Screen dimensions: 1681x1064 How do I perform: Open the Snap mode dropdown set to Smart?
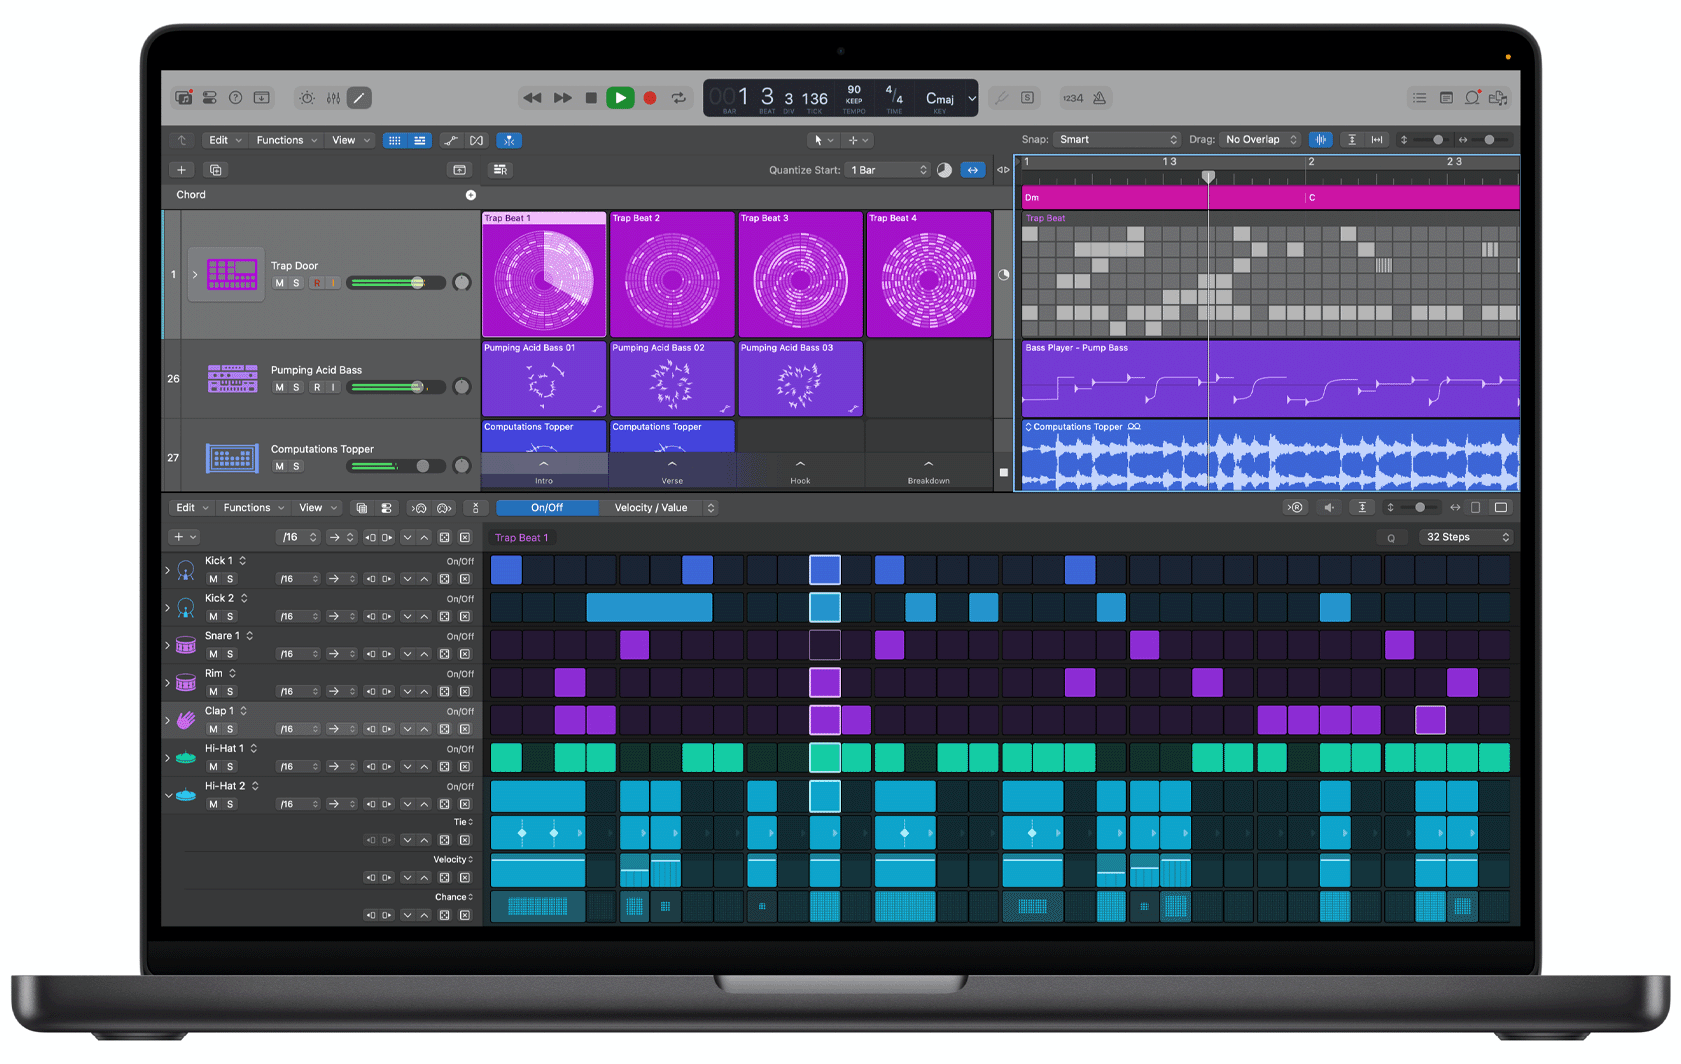click(x=1117, y=139)
